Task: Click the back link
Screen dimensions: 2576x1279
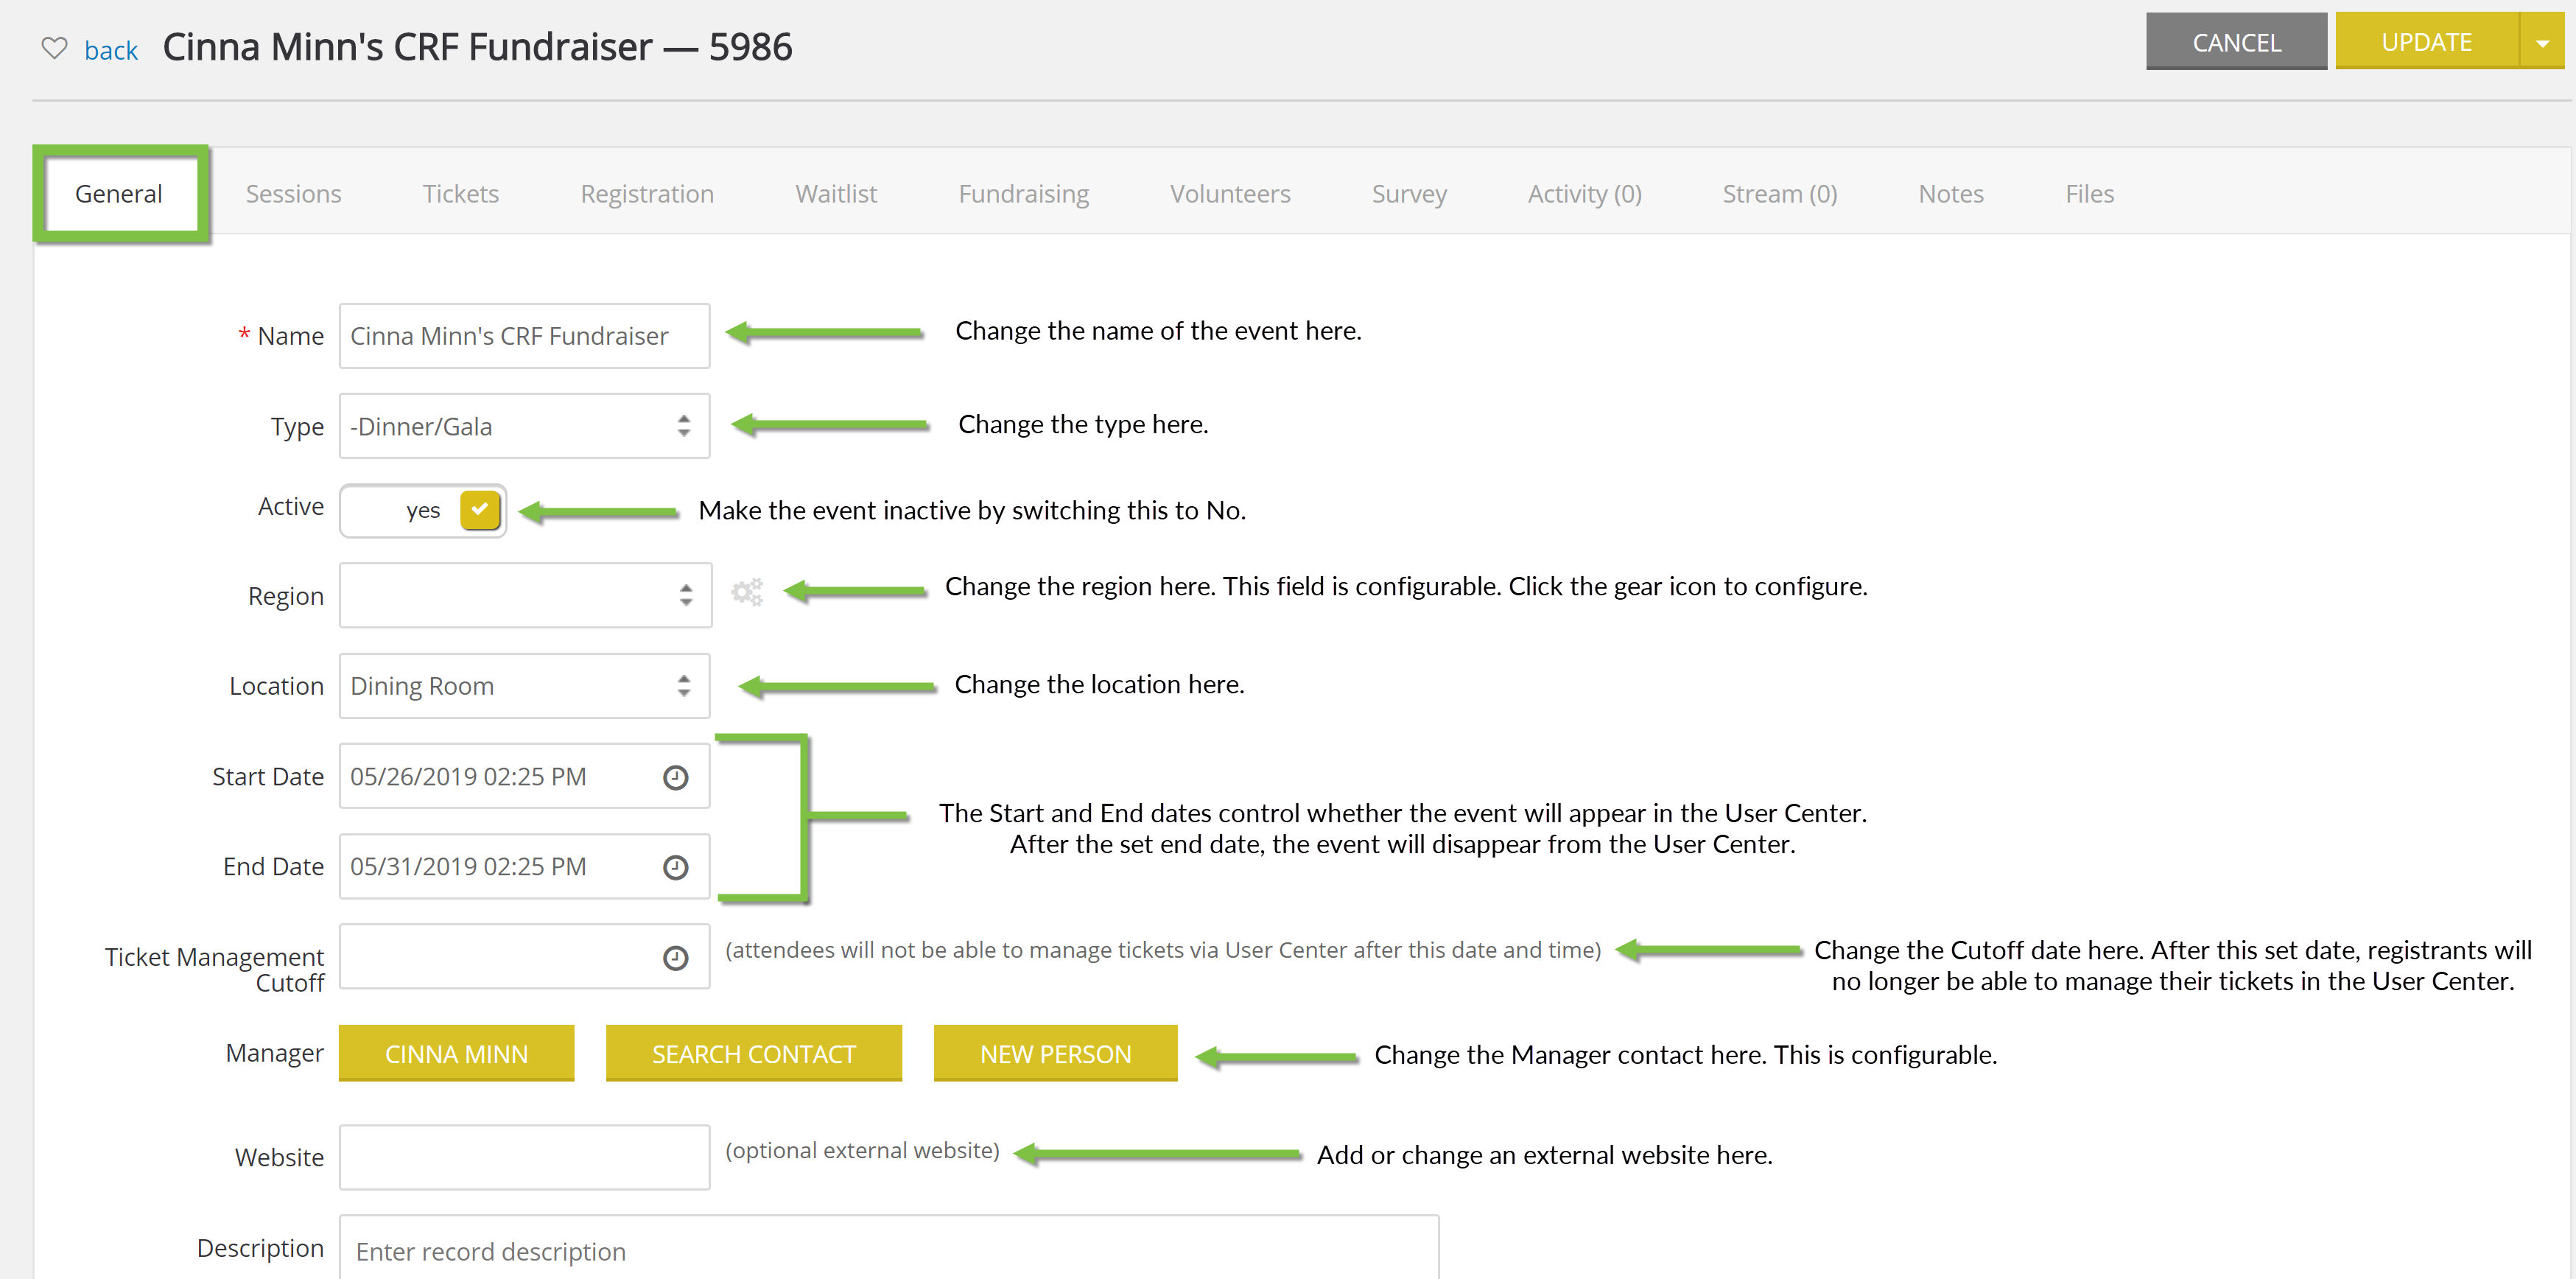Action: pos(111,50)
